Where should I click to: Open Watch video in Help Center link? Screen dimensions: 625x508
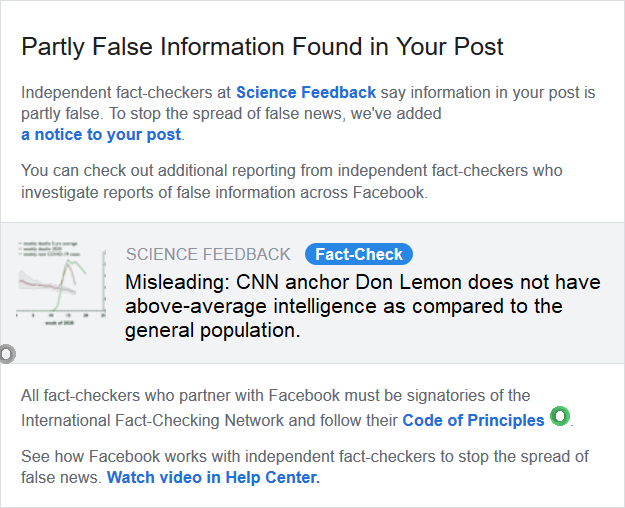click(213, 477)
